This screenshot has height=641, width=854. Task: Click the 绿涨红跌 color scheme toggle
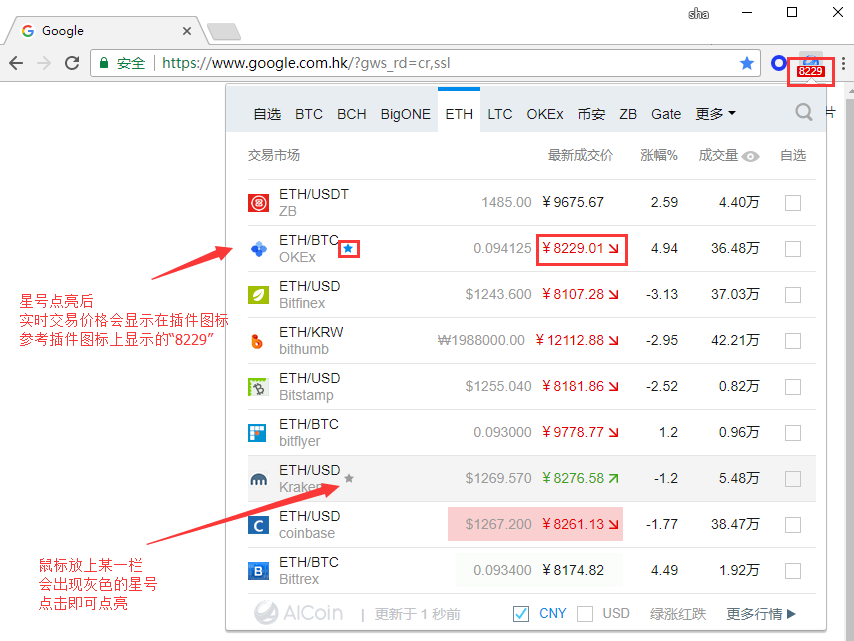(678, 614)
